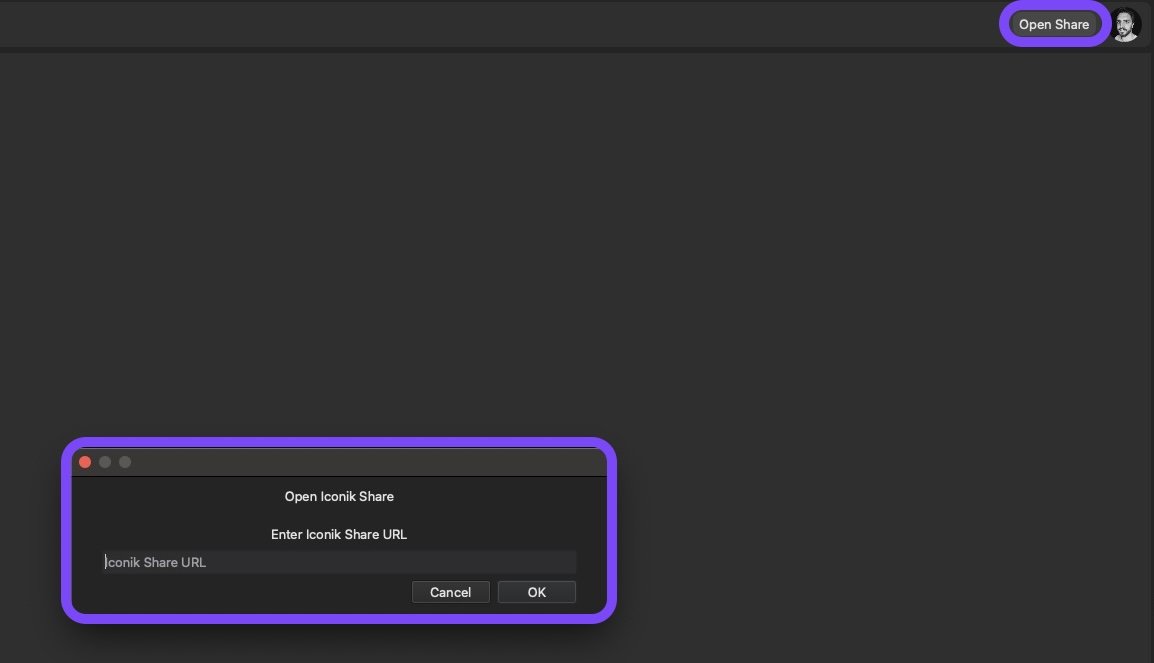Click the dialog's gray zoom button
Viewport: 1154px width, 663px height.
(x=125, y=462)
